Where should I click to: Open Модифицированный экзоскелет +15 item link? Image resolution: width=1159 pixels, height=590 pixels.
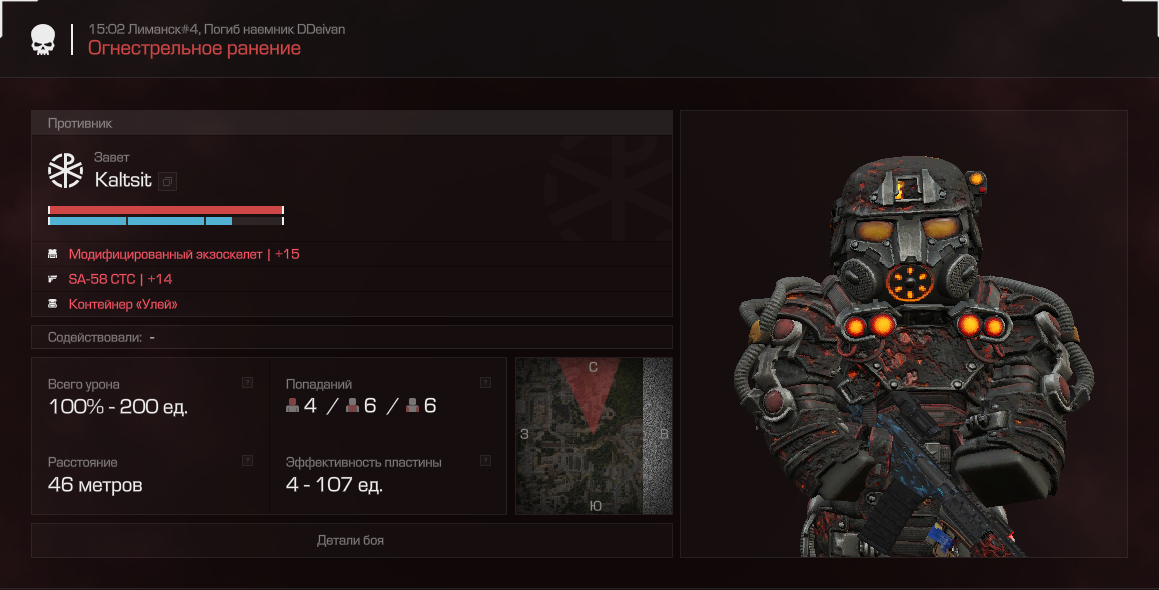184,254
